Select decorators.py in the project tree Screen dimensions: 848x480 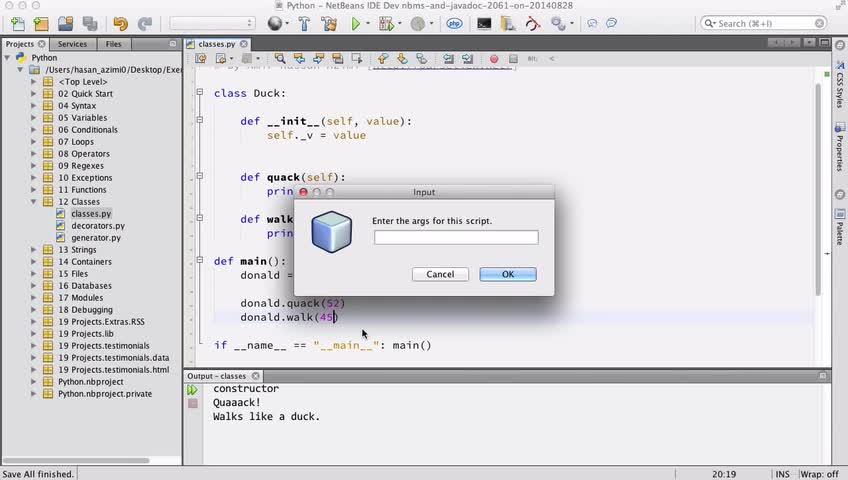97,225
